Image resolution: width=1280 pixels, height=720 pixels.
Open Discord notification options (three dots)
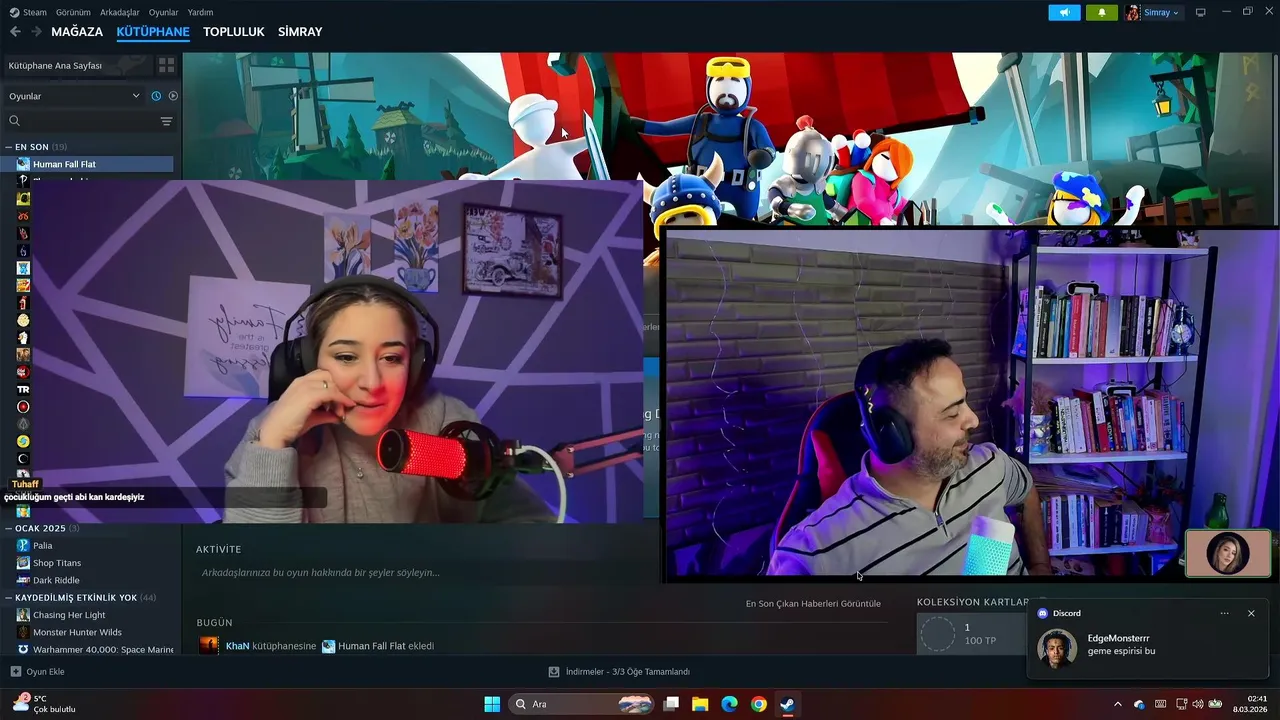[1225, 613]
